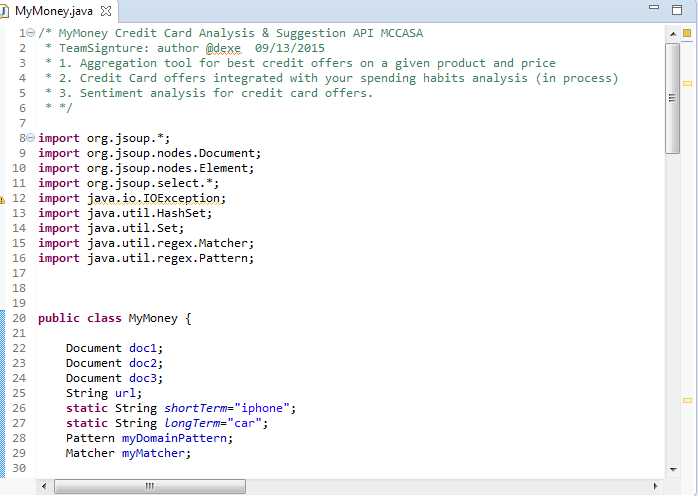Click line number 26 in the gutter
Image resolution: width=698 pixels, height=496 pixels.
[x=19, y=408]
